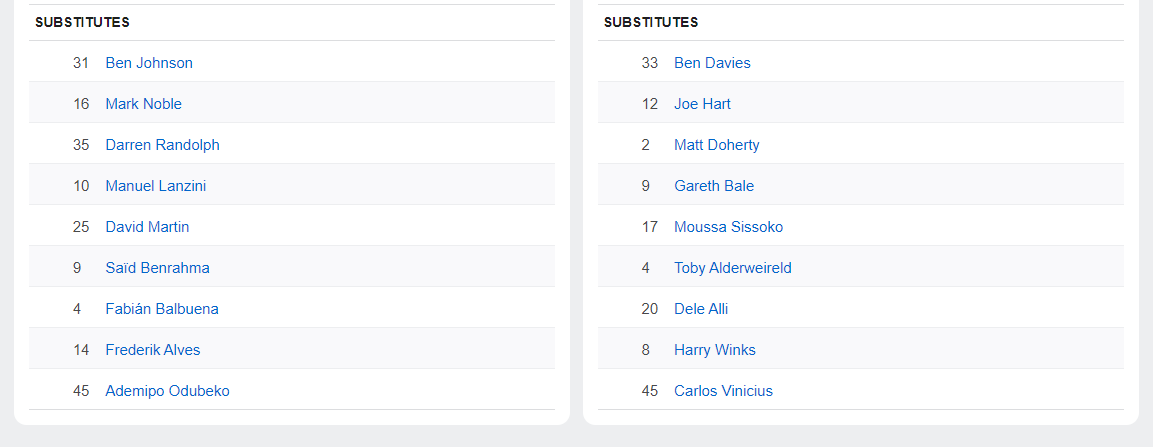Select Frederik Alves from substitutes
The height and width of the screenshot is (447, 1153).
pyautogui.click(x=152, y=350)
